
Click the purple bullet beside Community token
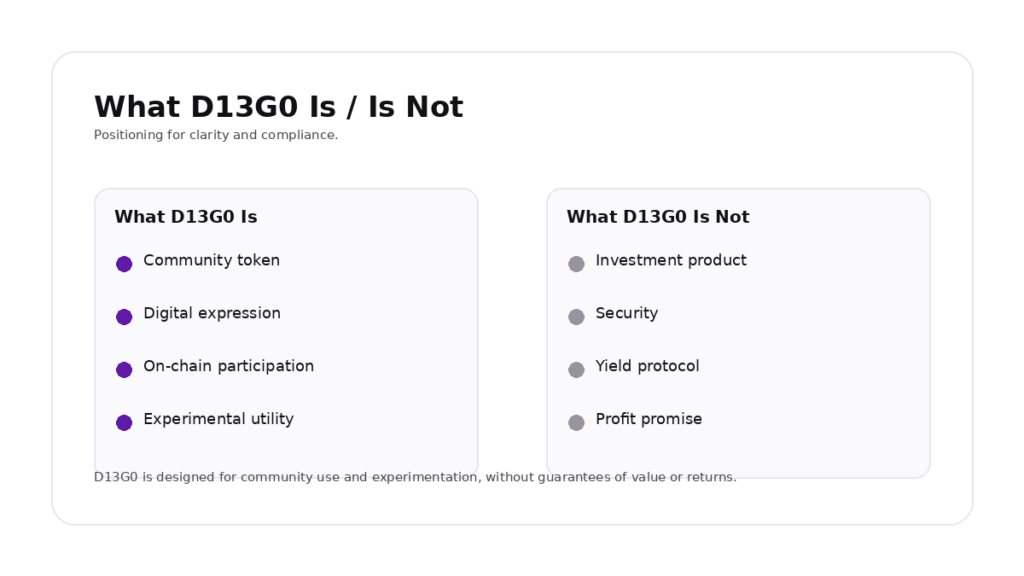coord(124,264)
